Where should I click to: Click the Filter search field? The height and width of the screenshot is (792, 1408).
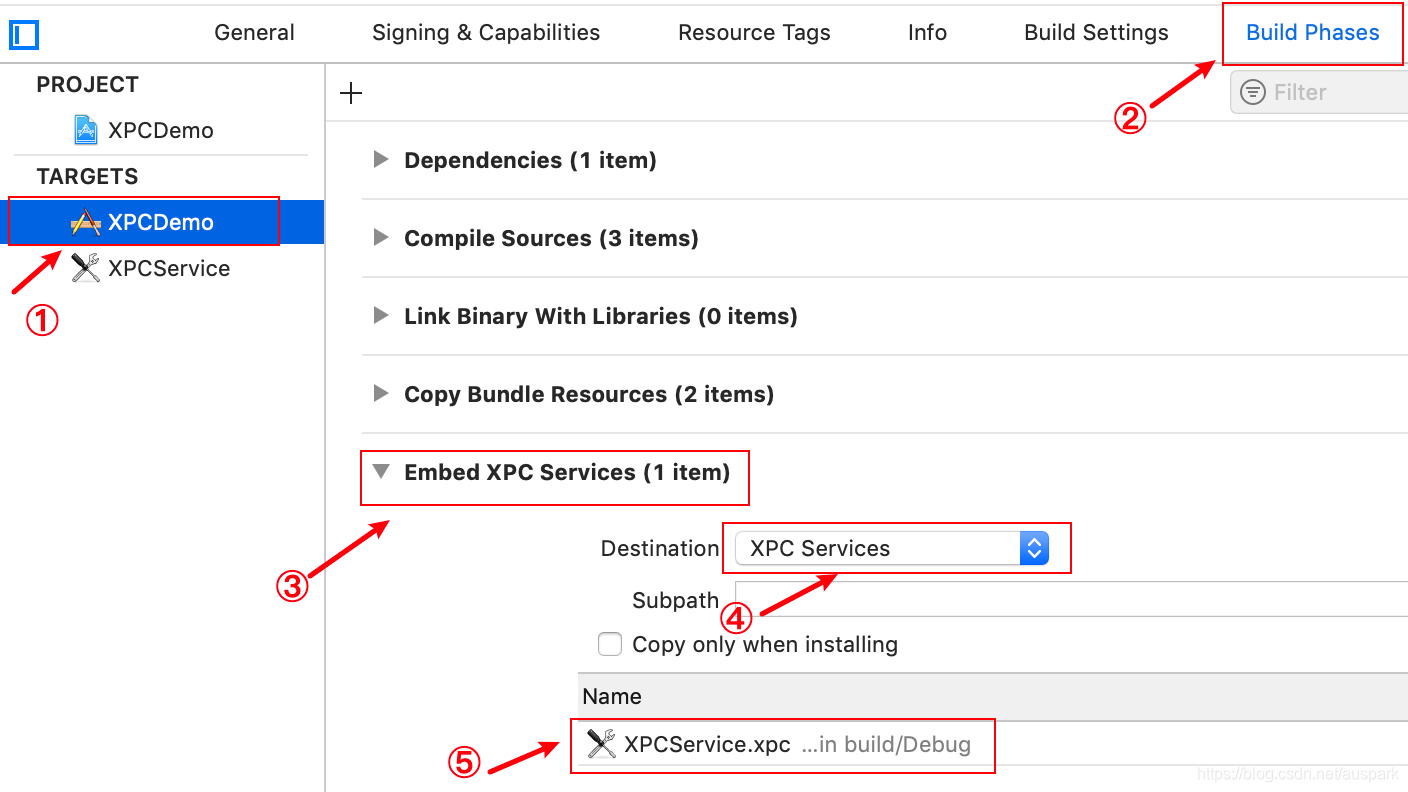pos(1320,92)
